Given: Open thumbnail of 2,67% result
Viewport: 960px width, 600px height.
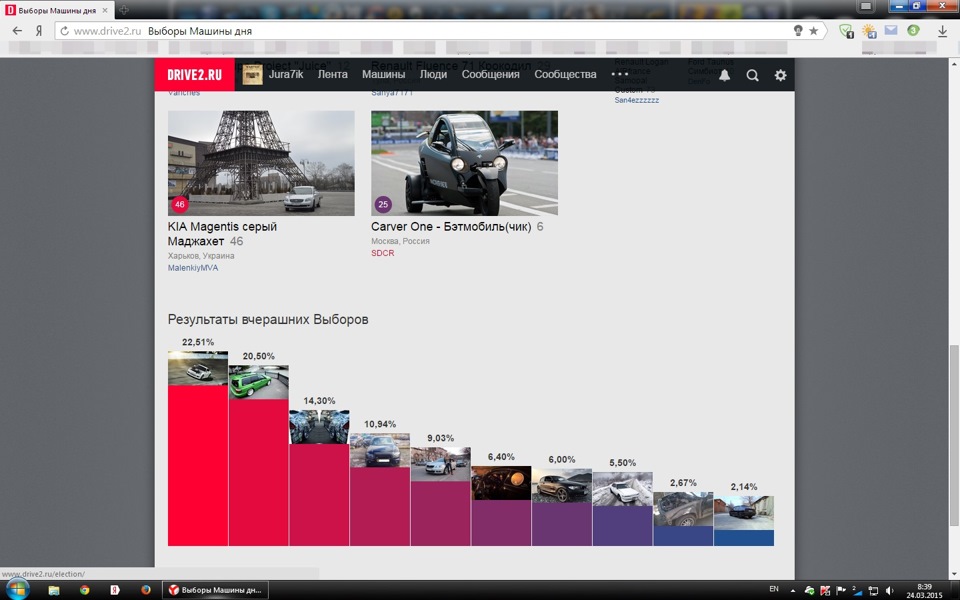Looking at the screenshot, I should coord(683,509).
